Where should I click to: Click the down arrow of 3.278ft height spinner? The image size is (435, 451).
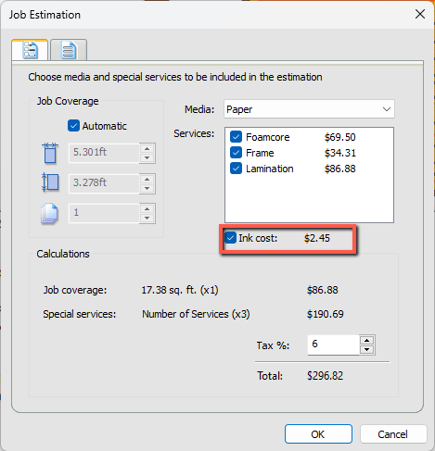pos(147,188)
